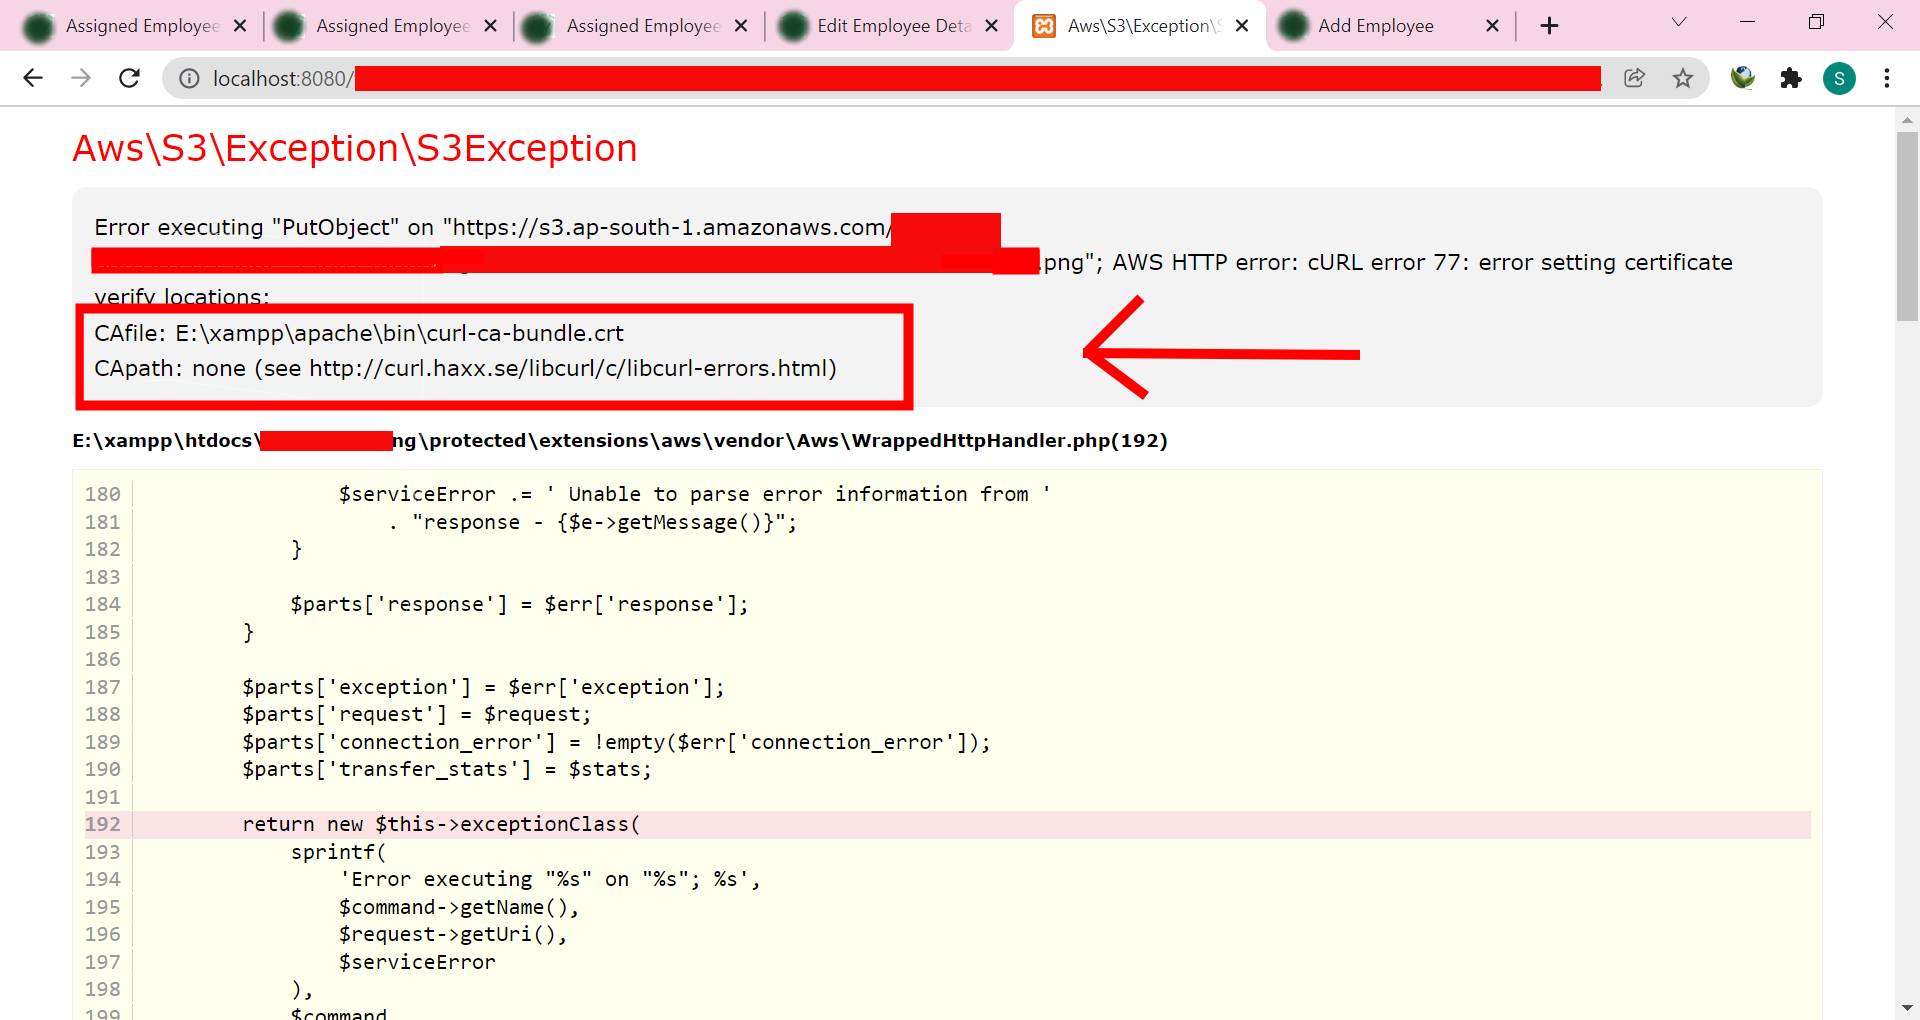Click line 189 connection_error assignment
The image size is (1920, 1020).
coord(616,742)
